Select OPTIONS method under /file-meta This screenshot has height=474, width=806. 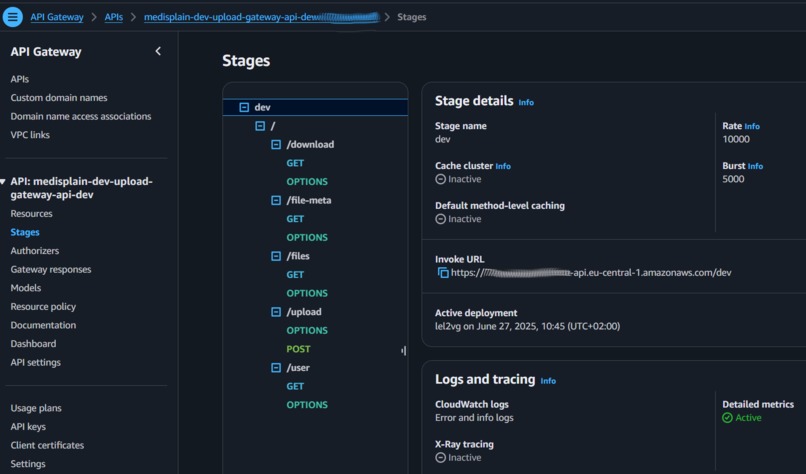click(x=307, y=238)
